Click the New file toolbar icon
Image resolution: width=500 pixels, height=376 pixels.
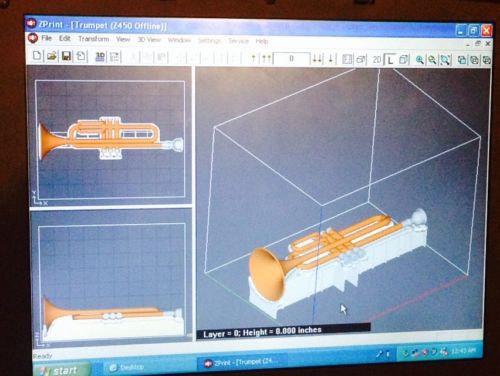[37, 56]
